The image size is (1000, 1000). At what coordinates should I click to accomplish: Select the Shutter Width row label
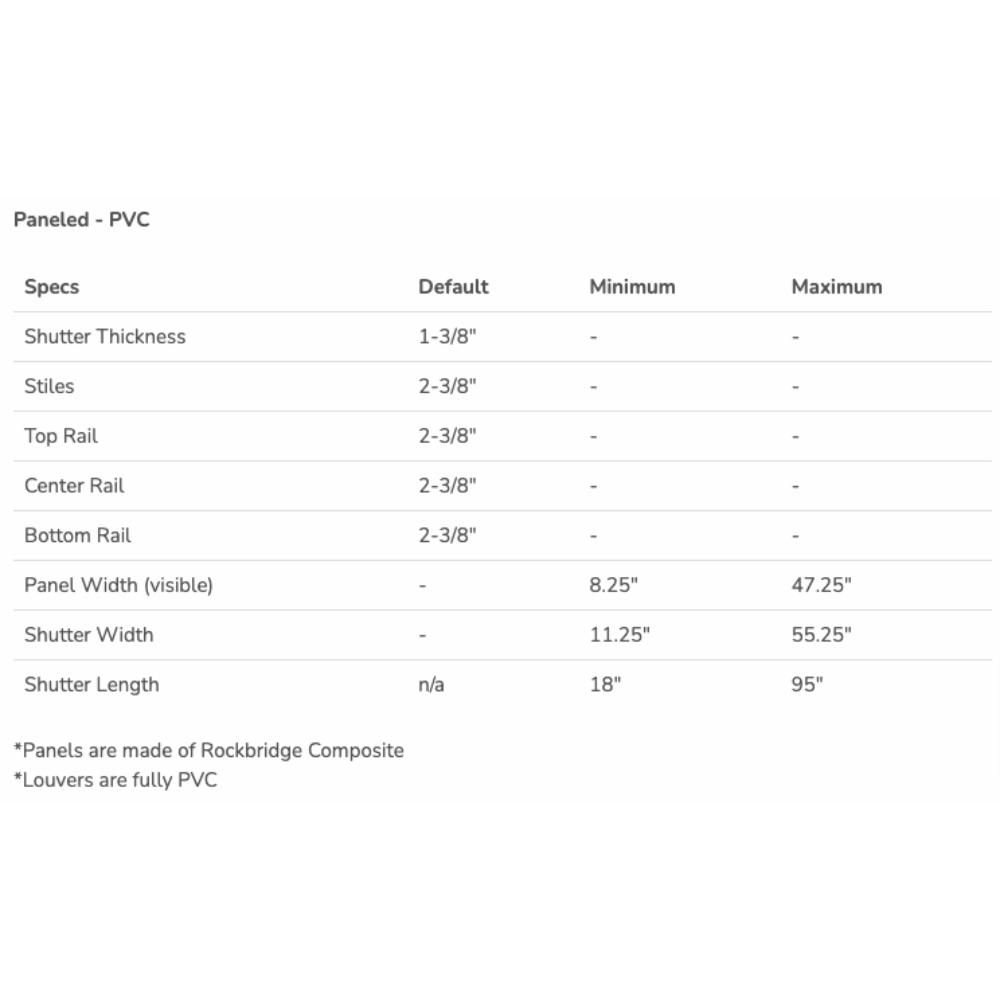click(89, 635)
